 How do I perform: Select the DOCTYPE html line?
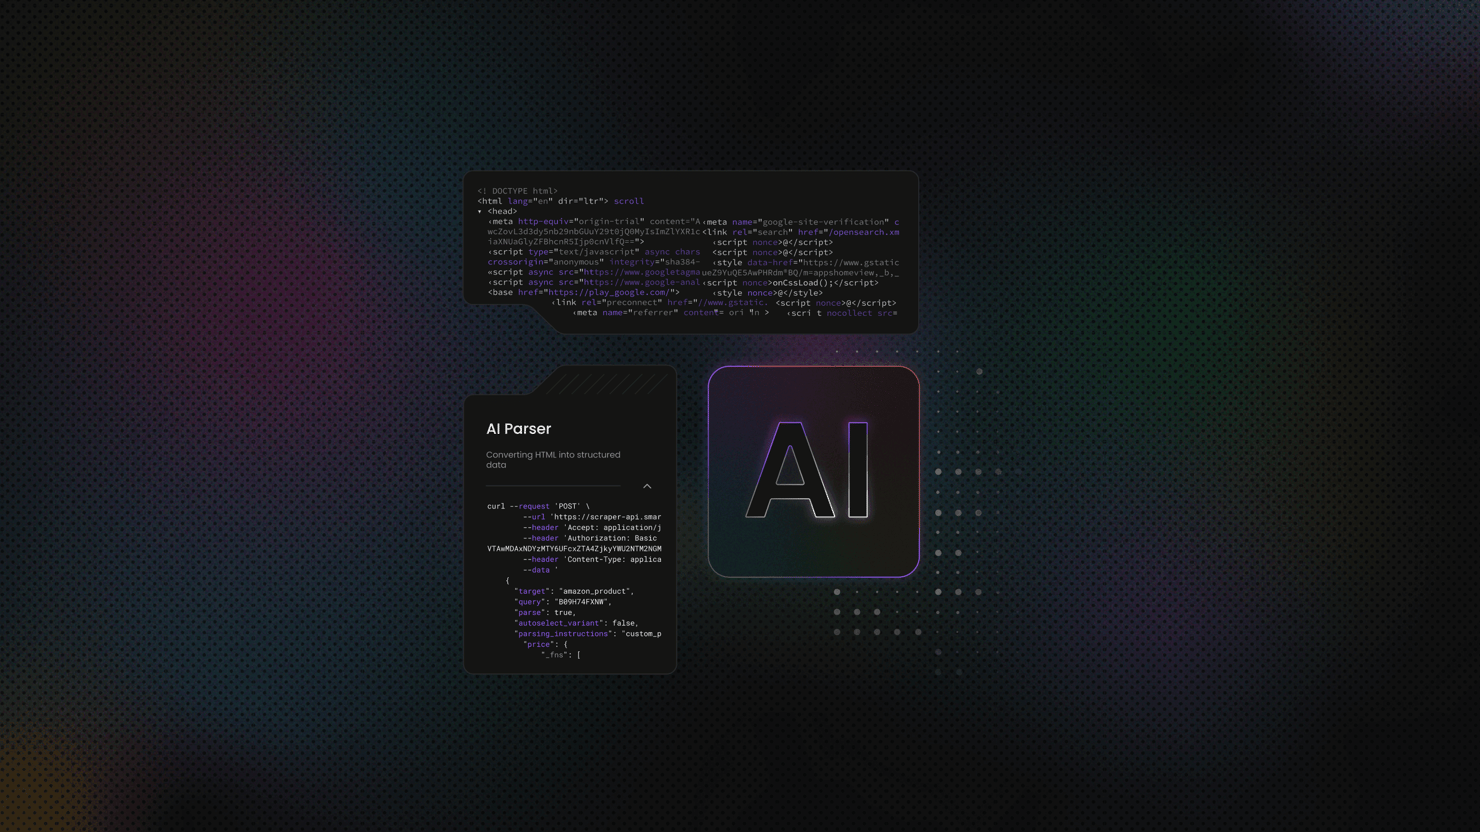click(x=517, y=191)
